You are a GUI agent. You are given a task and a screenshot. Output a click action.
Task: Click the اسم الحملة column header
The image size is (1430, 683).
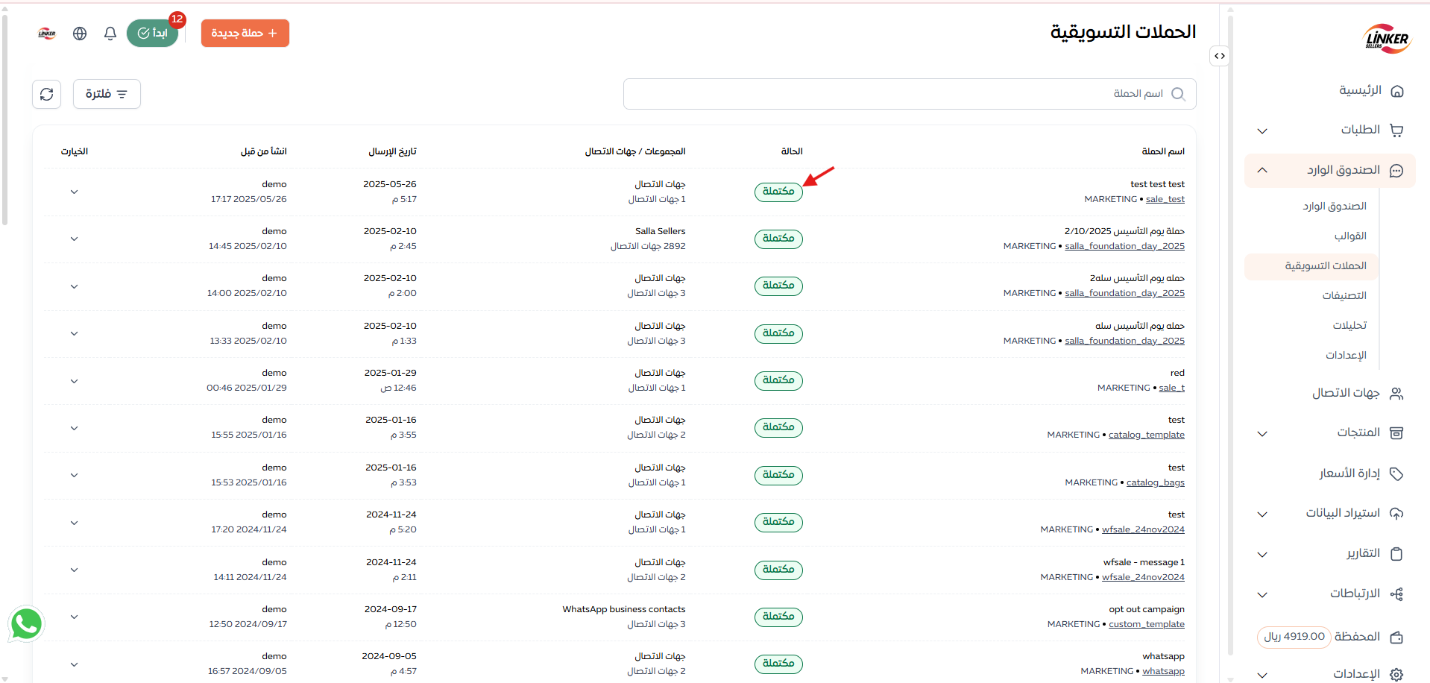click(x=1163, y=152)
